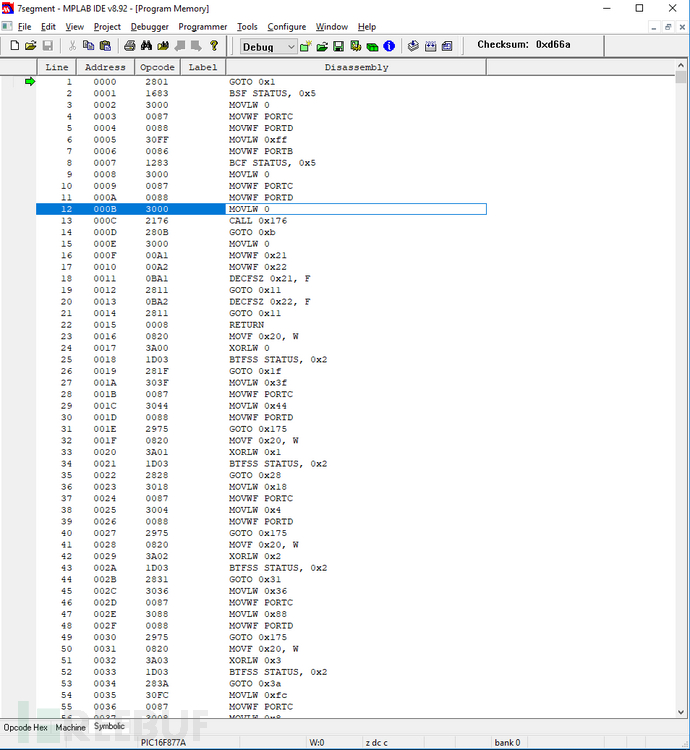Click the Opcode column header
The image size is (690, 750).
pos(157,67)
